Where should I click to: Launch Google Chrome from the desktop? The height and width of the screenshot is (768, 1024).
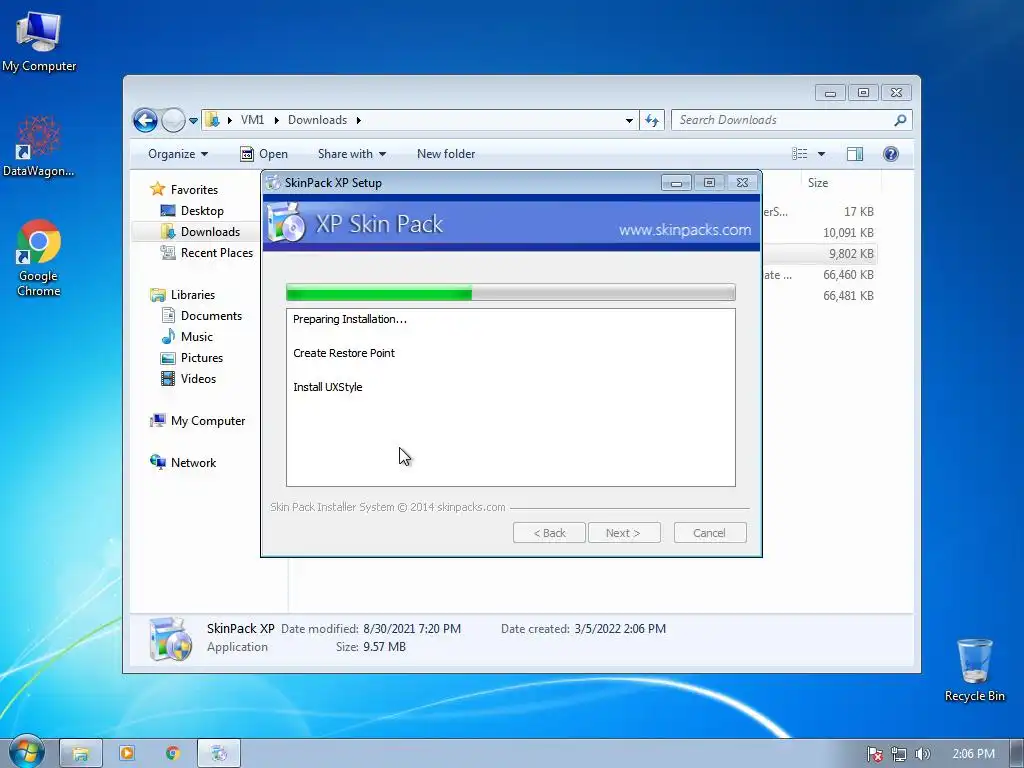click(39, 259)
